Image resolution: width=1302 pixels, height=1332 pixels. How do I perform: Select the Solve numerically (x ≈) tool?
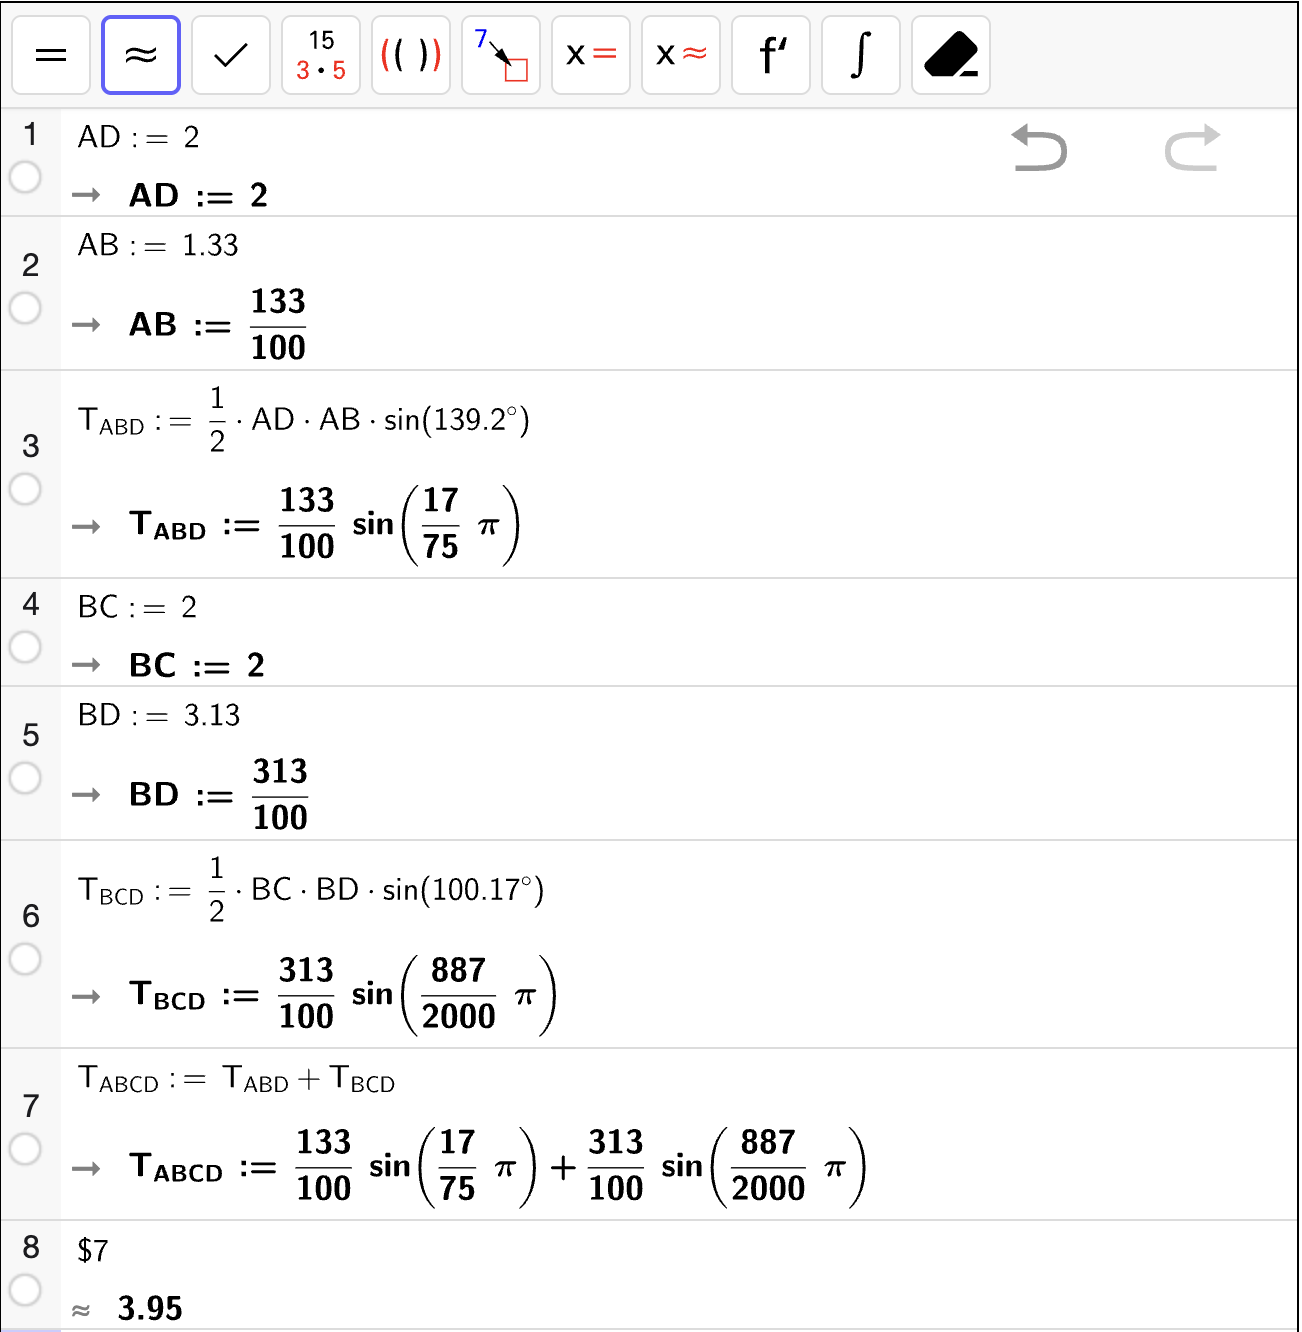coord(681,56)
